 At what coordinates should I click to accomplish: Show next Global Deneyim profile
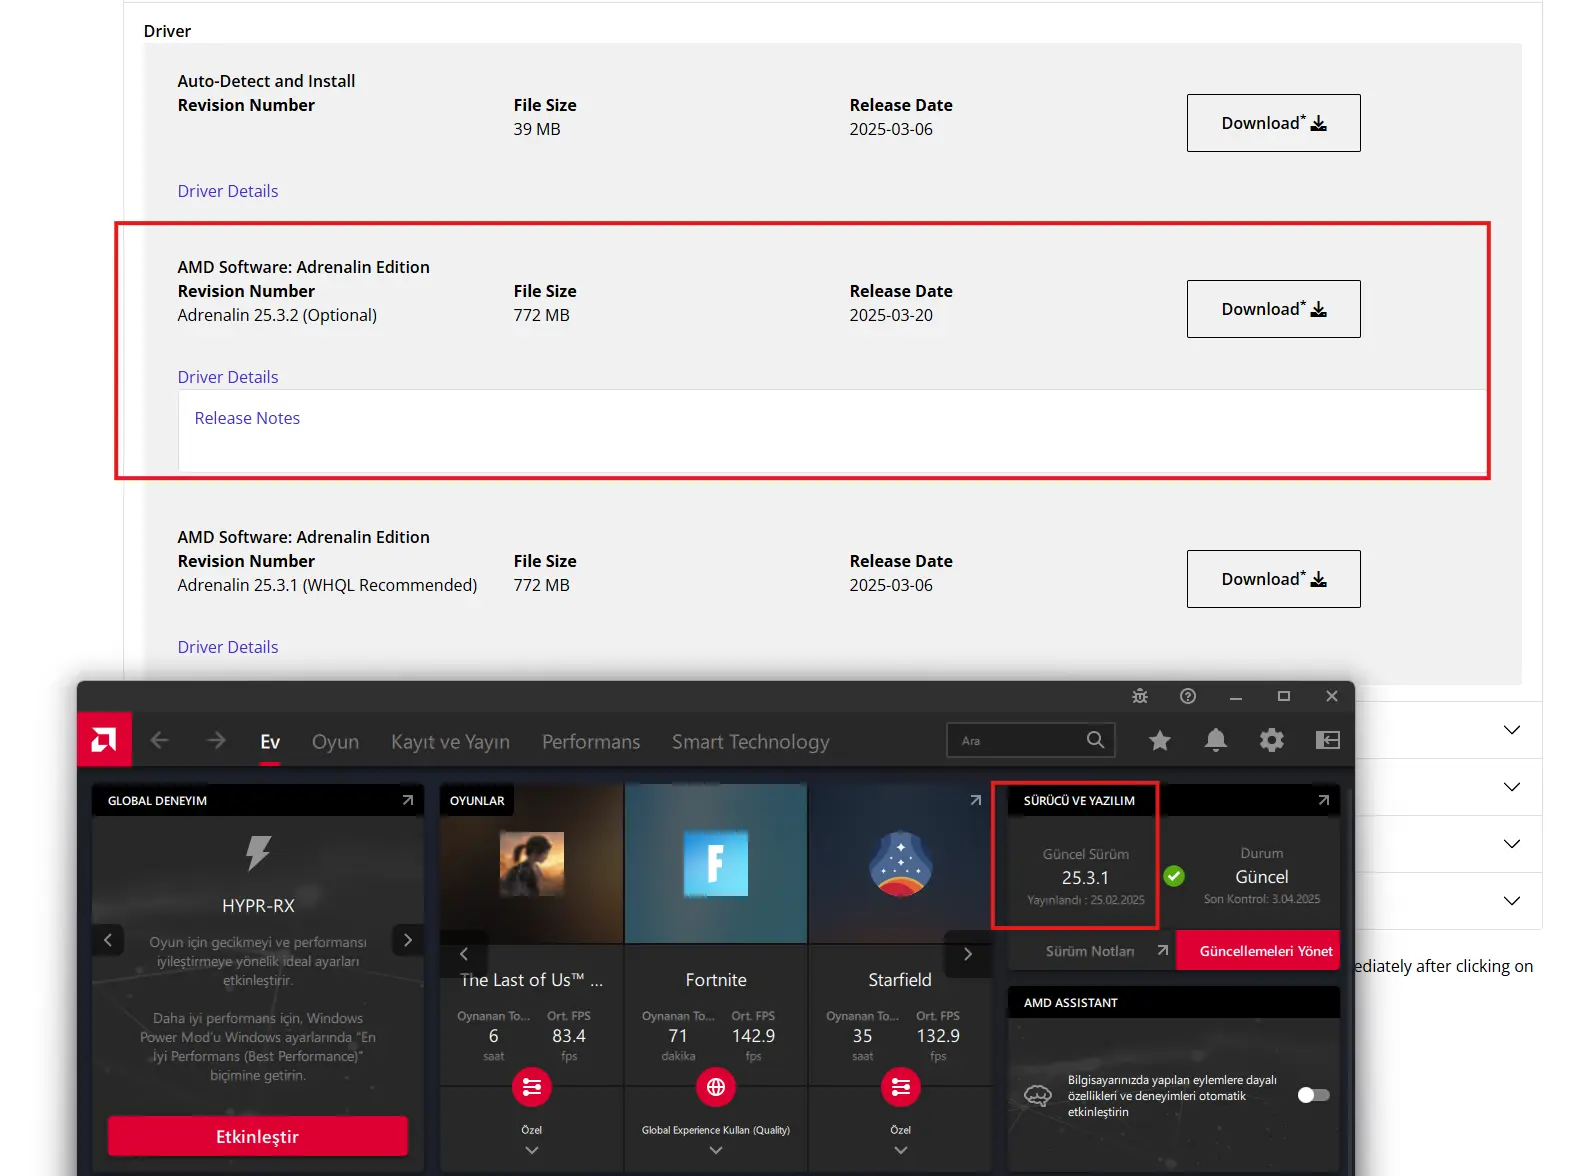point(408,940)
